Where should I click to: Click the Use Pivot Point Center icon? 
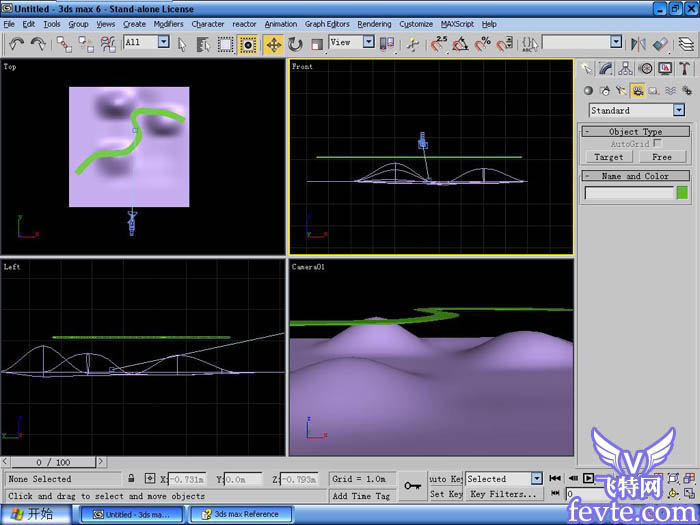point(387,44)
